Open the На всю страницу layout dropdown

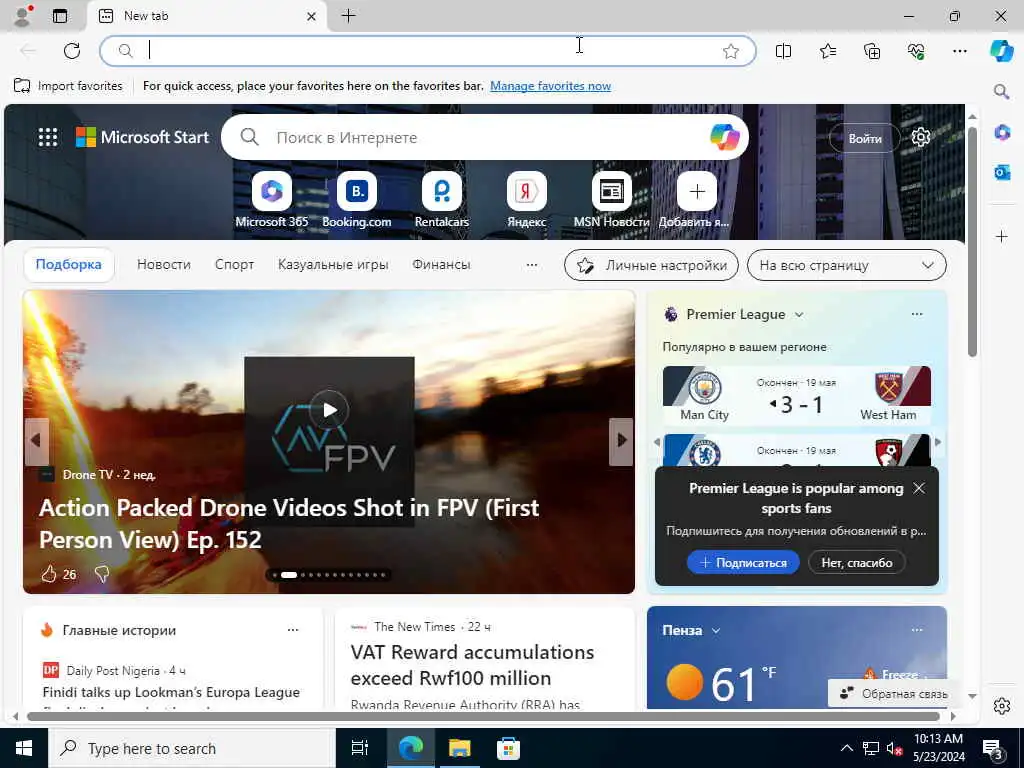point(846,265)
